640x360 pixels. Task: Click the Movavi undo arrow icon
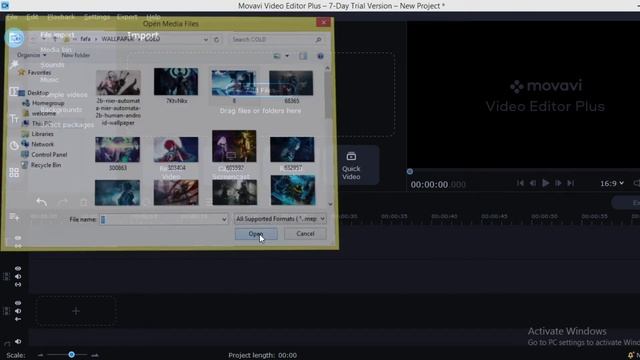tap(41, 202)
